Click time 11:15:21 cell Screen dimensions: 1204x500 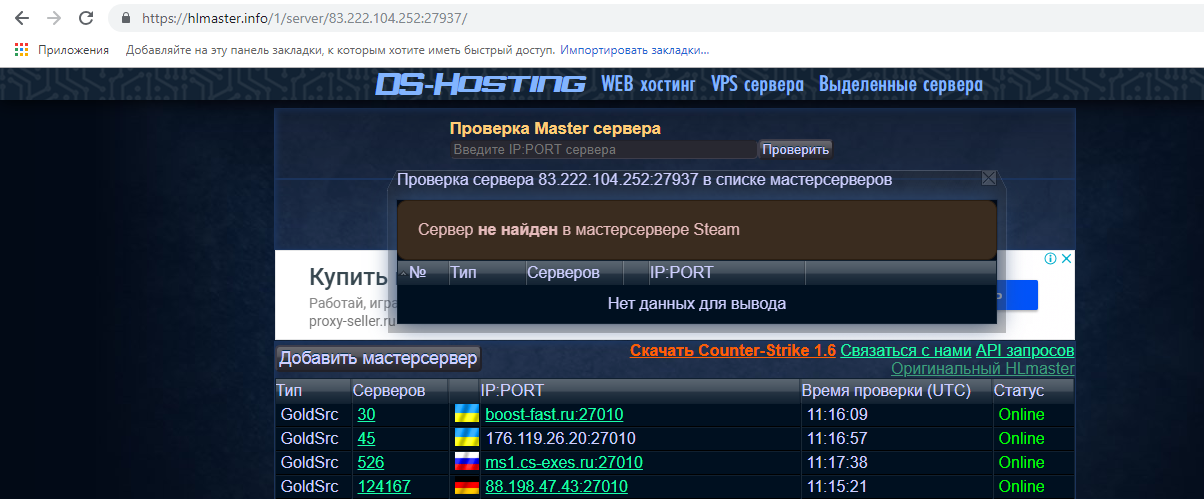837,486
